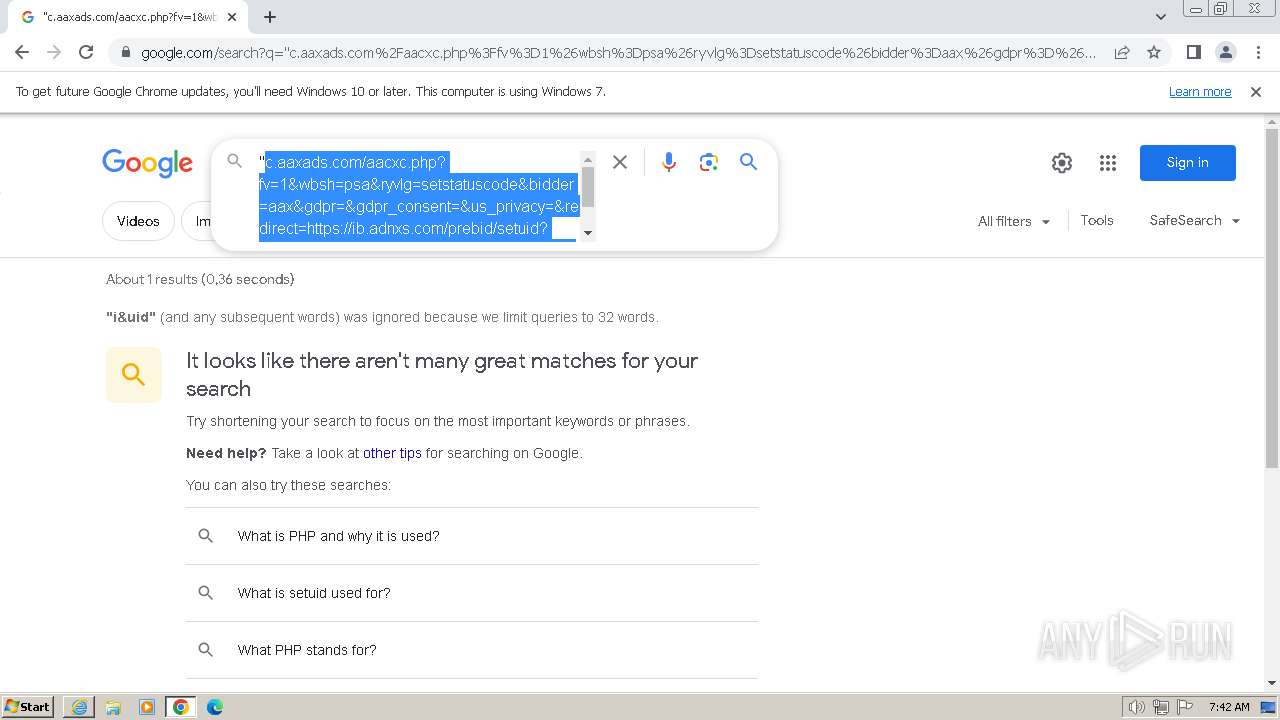
Task: Open Microsoft Edge from taskbar
Action: tap(215, 707)
